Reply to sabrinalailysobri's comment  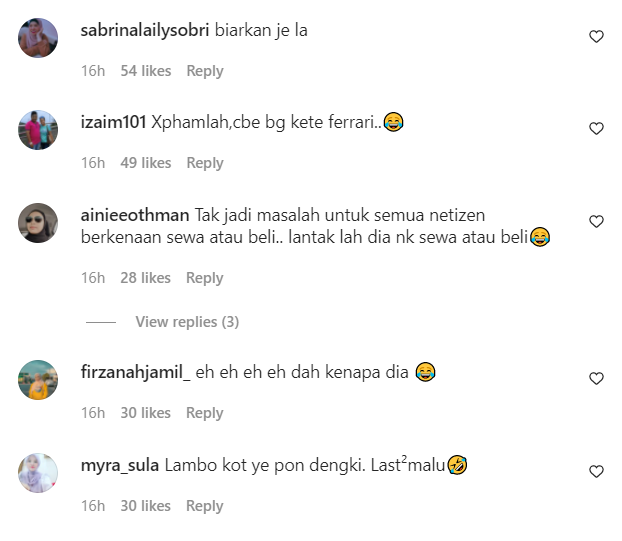(x=205, y=71)
